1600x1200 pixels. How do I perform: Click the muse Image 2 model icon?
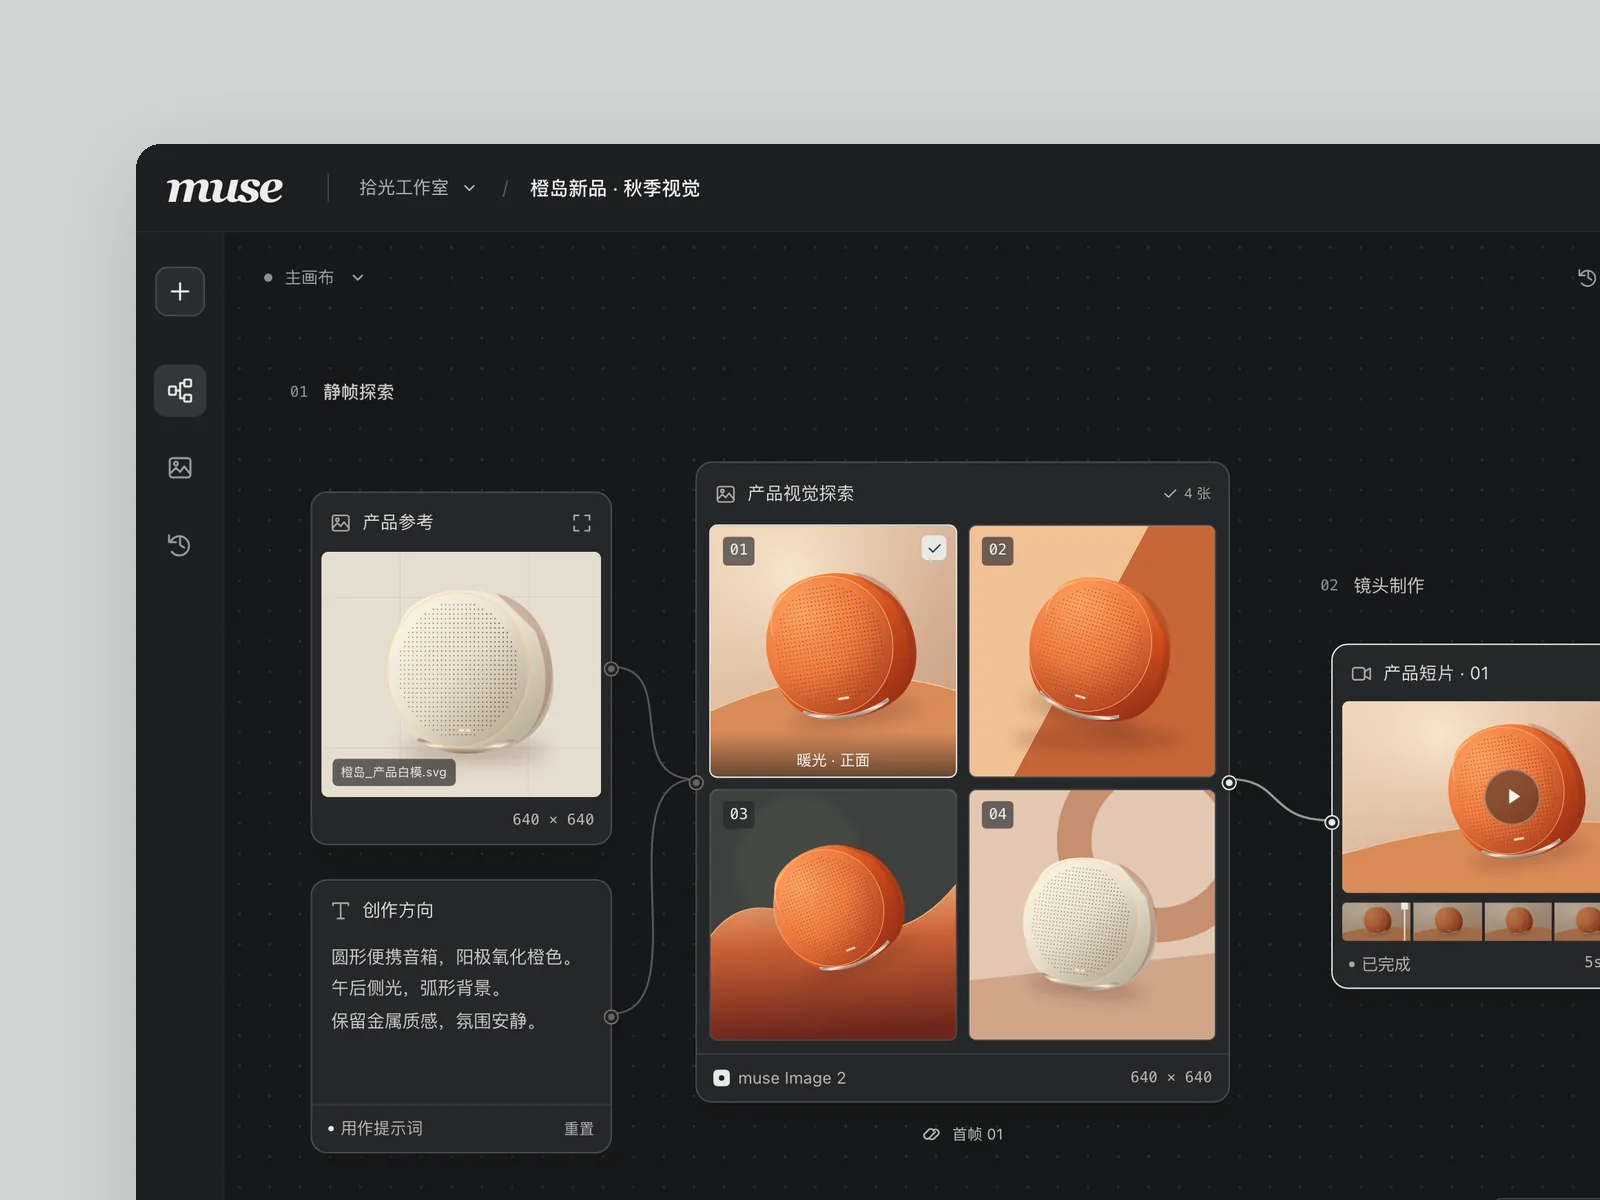(721, 1078)
